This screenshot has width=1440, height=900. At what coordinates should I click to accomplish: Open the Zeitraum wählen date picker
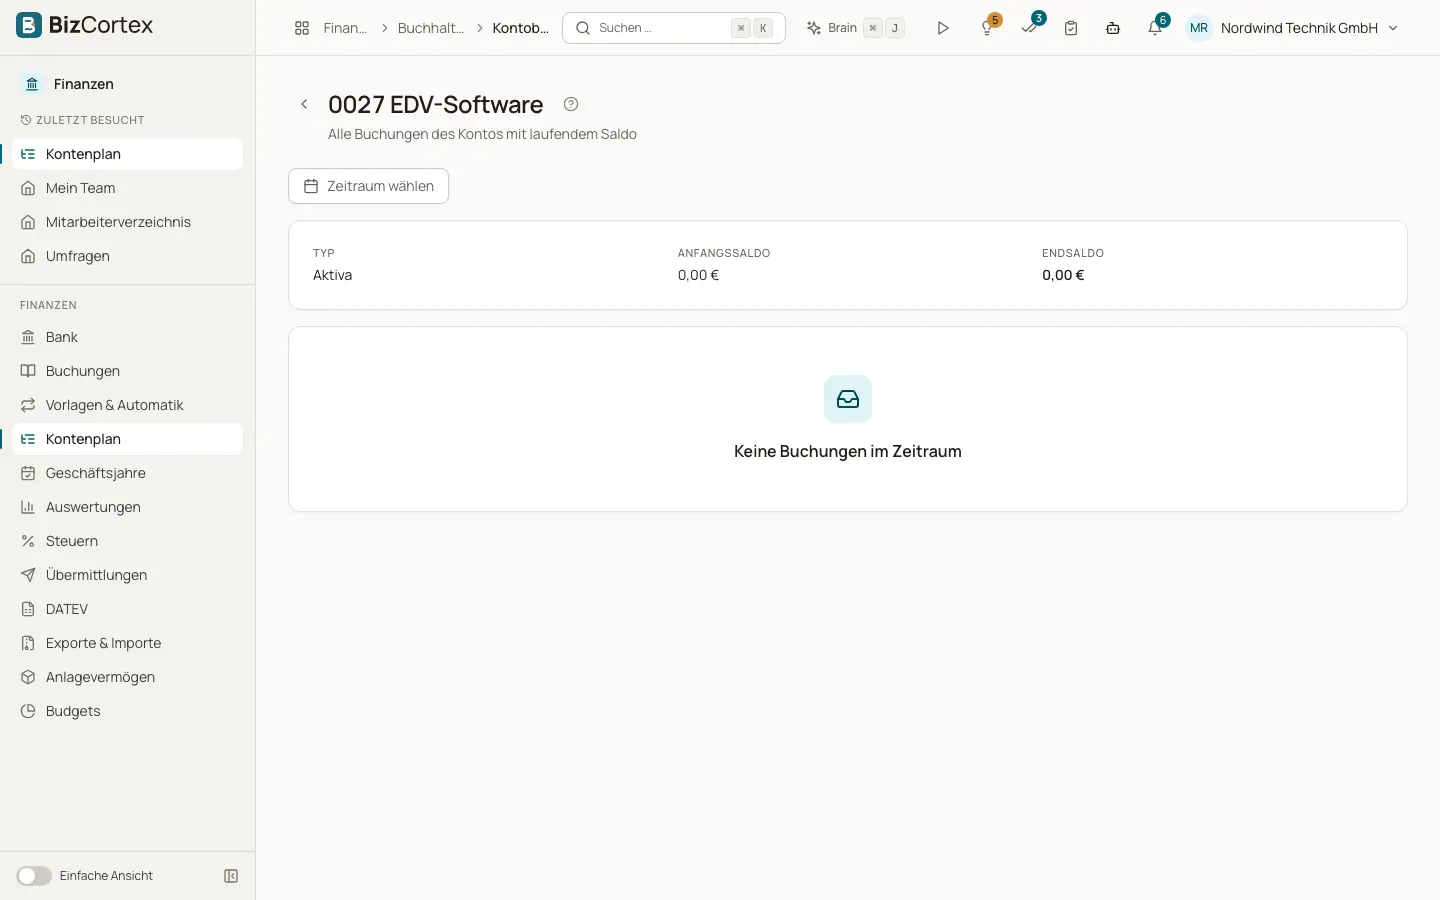(x=368, y=186)
